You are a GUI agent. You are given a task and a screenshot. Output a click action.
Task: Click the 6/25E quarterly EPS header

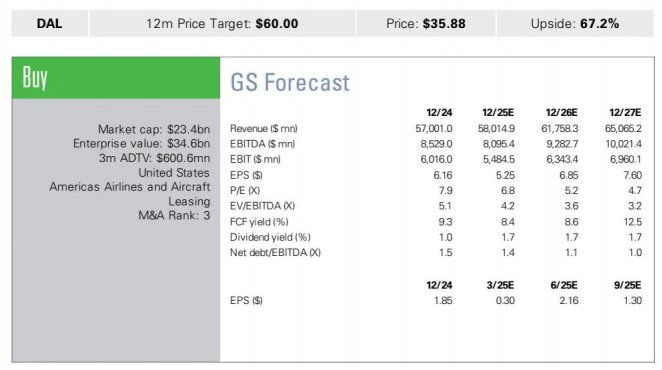564,286
